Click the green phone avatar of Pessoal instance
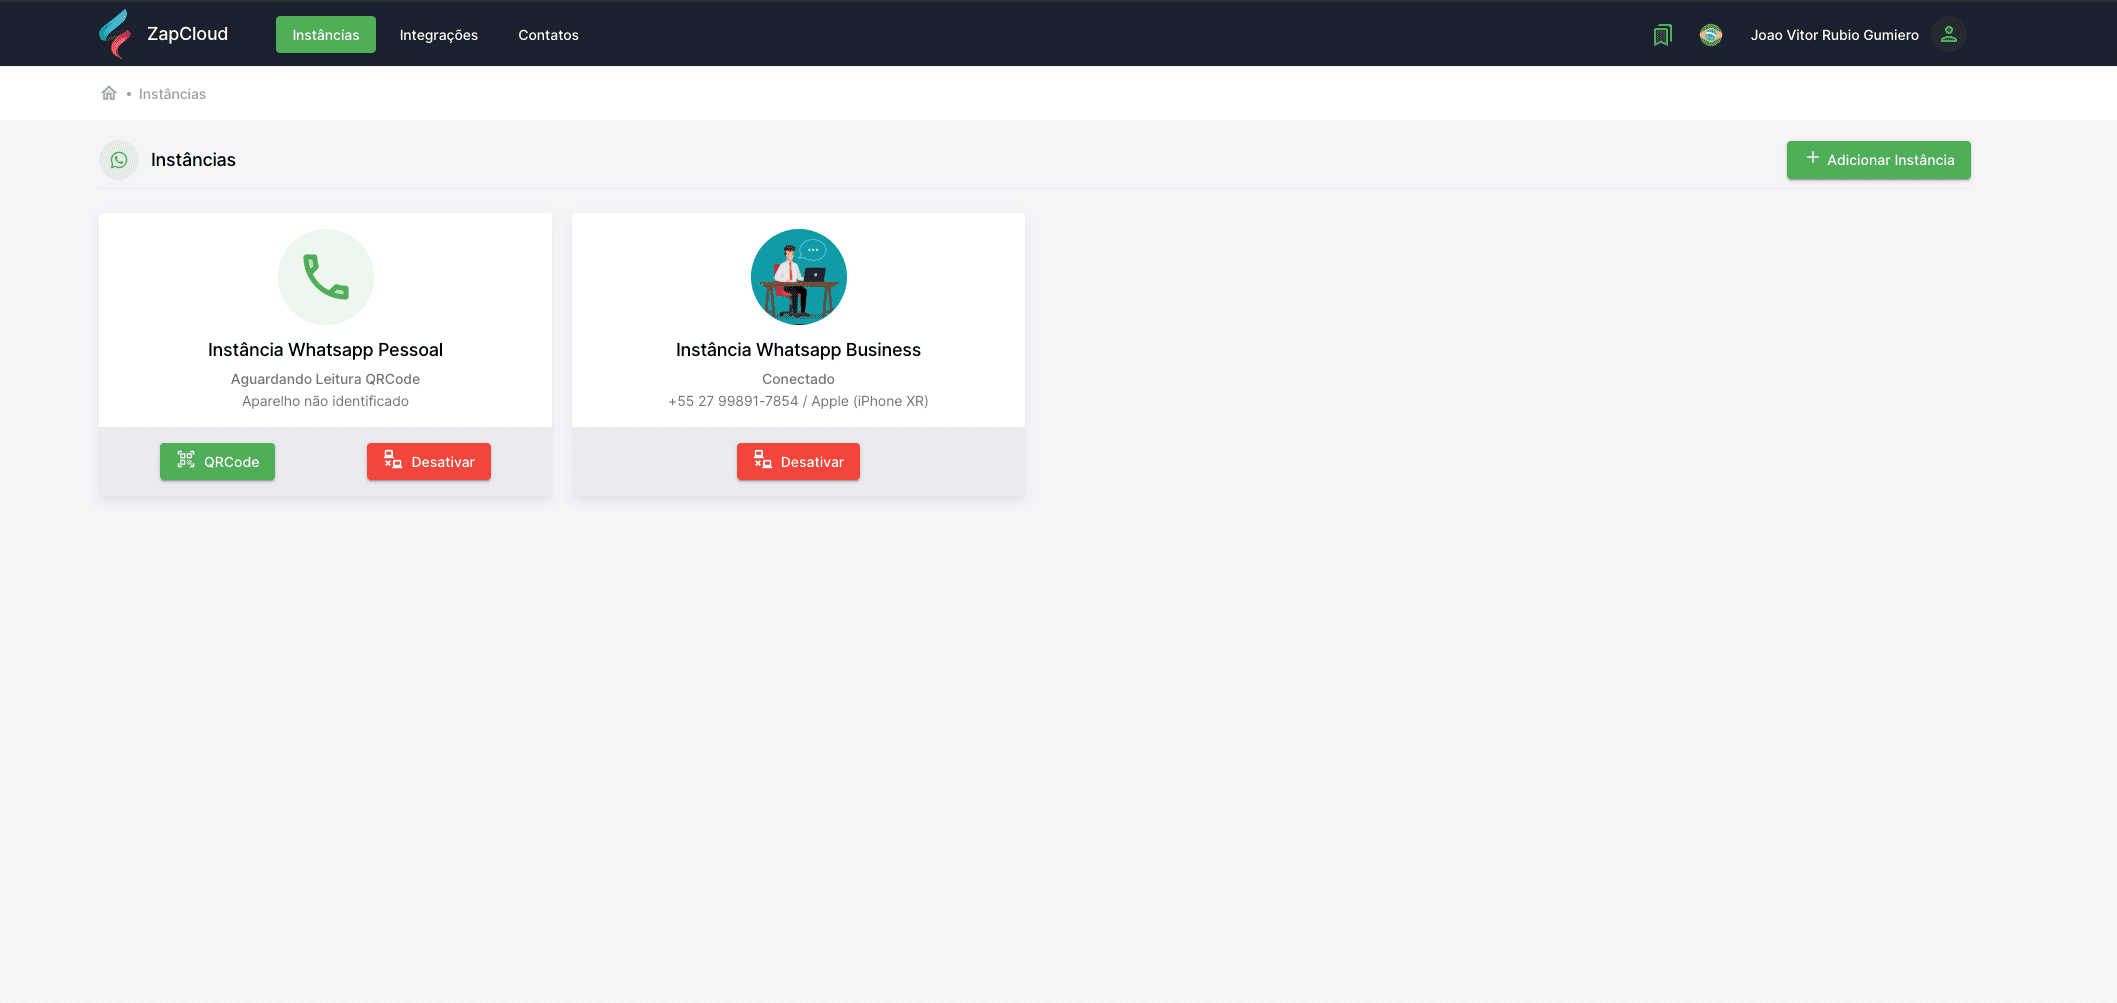Viewport: 2117px width, 1003px height. (x=326, y=277)
